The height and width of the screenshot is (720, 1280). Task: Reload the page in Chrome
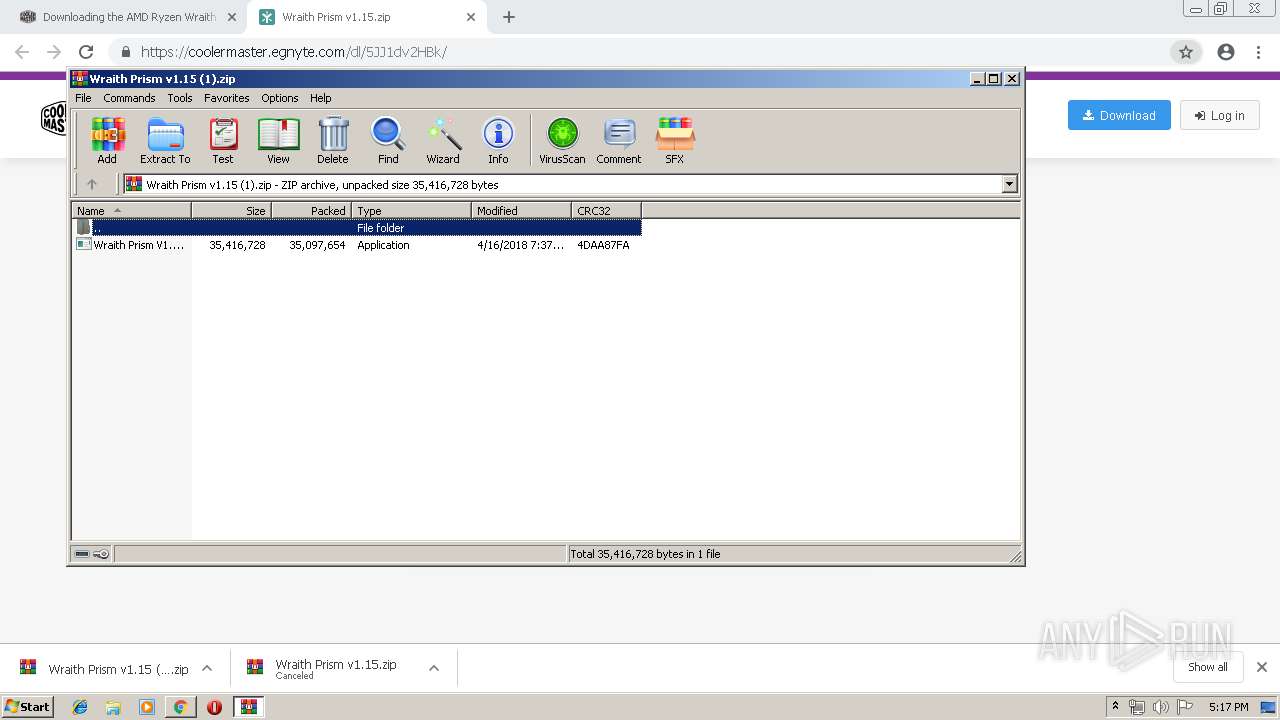[86, 52]
